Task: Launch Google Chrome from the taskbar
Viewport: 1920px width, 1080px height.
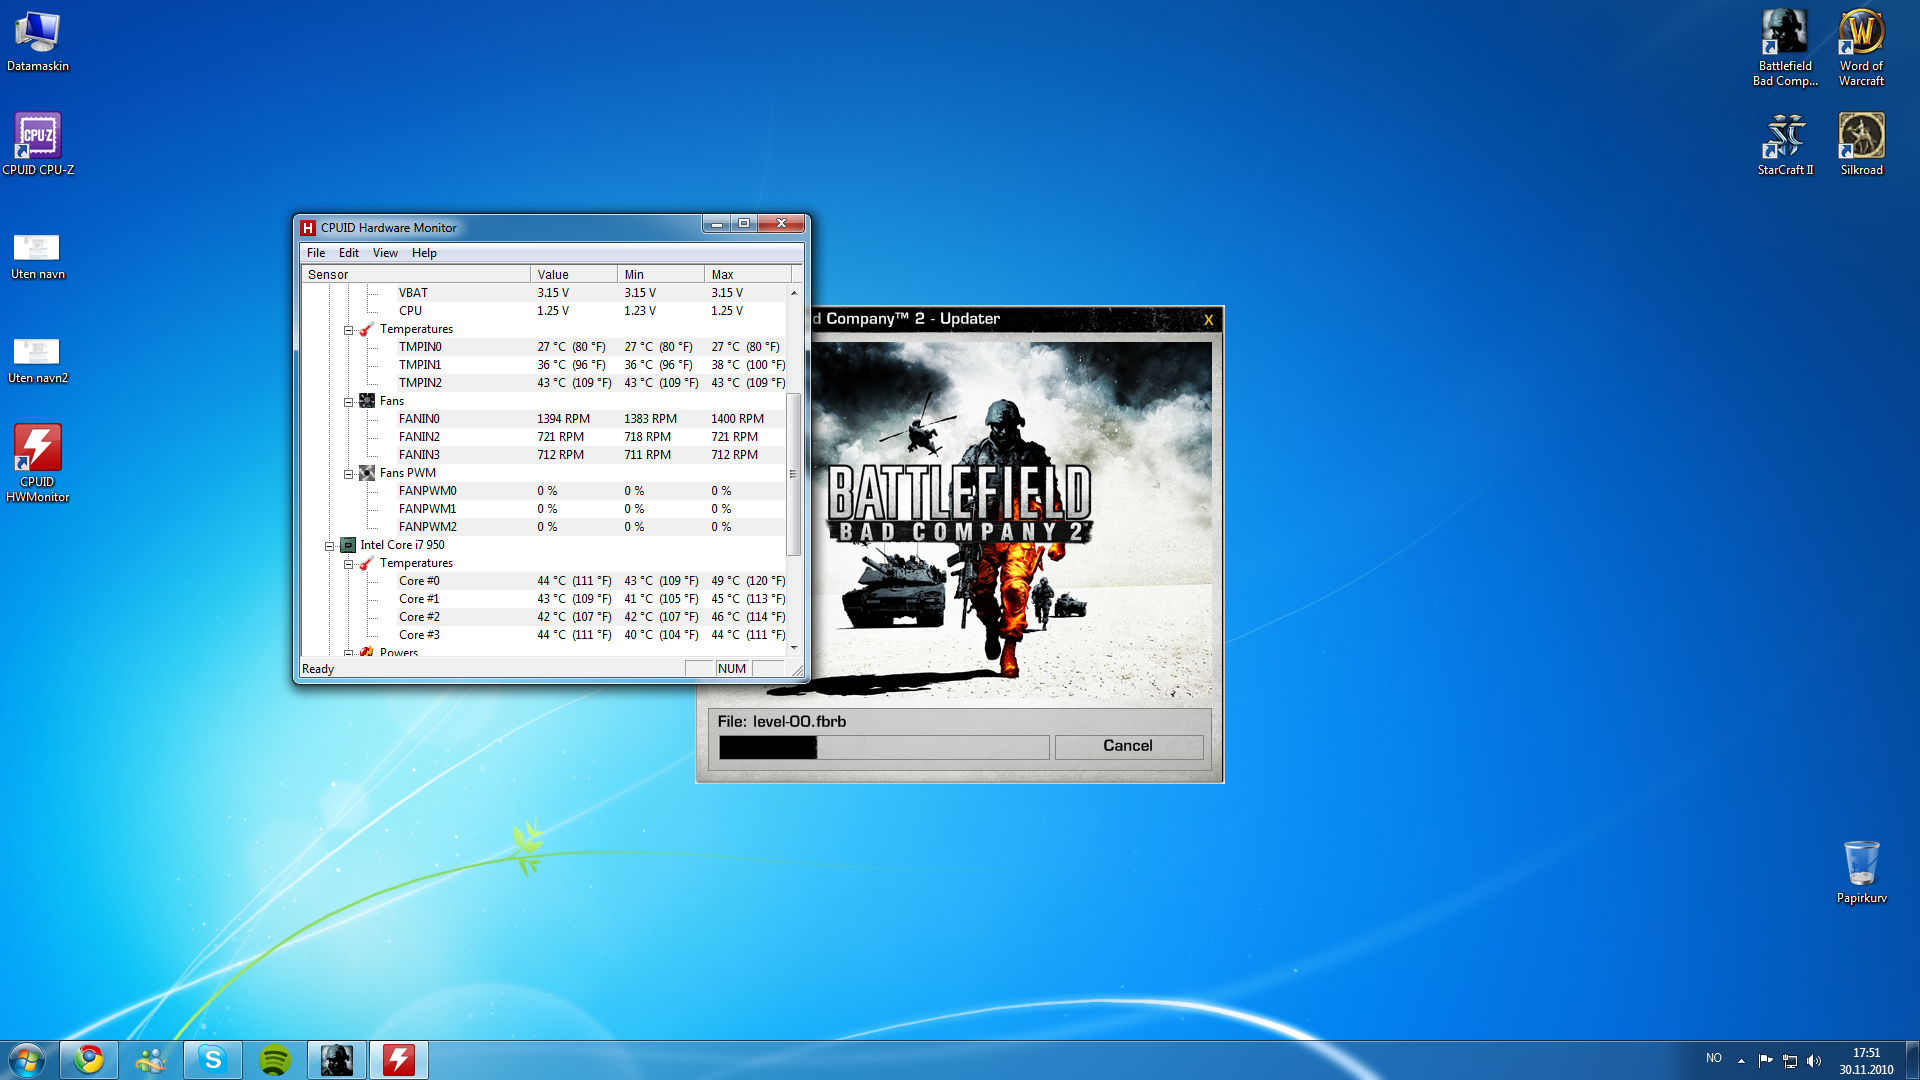Action: tap(89, 1060)
